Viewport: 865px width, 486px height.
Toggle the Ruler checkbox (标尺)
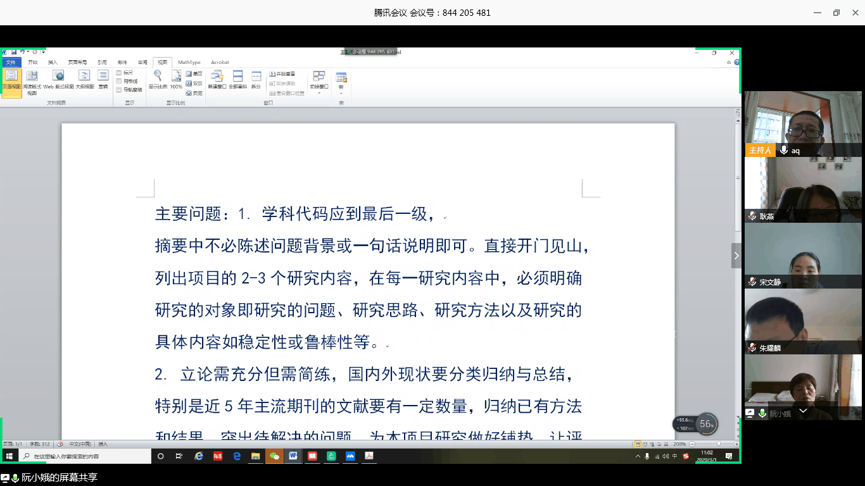pyautogui.click(x=121, y=73)
